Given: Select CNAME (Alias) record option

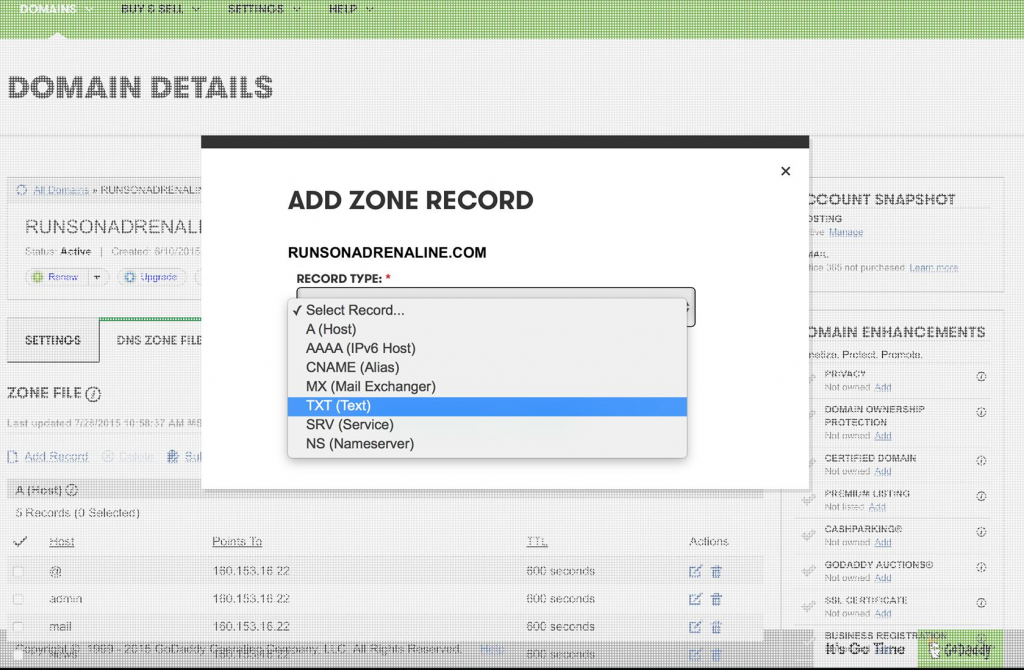Looking at the screenshot, I should (487, 367).
